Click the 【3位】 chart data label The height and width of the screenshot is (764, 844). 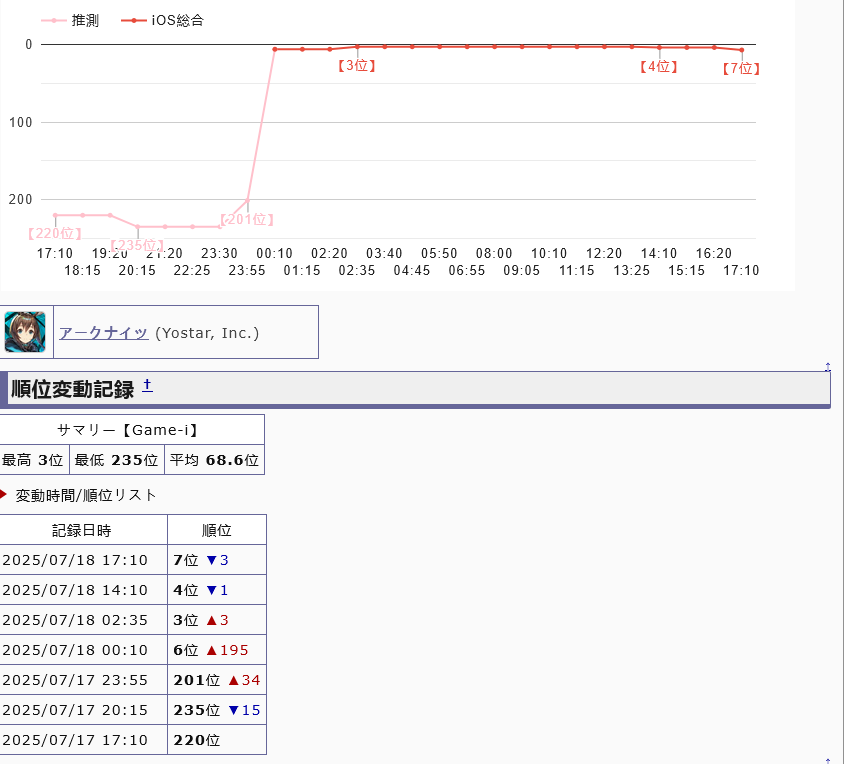tap(356, 66)
